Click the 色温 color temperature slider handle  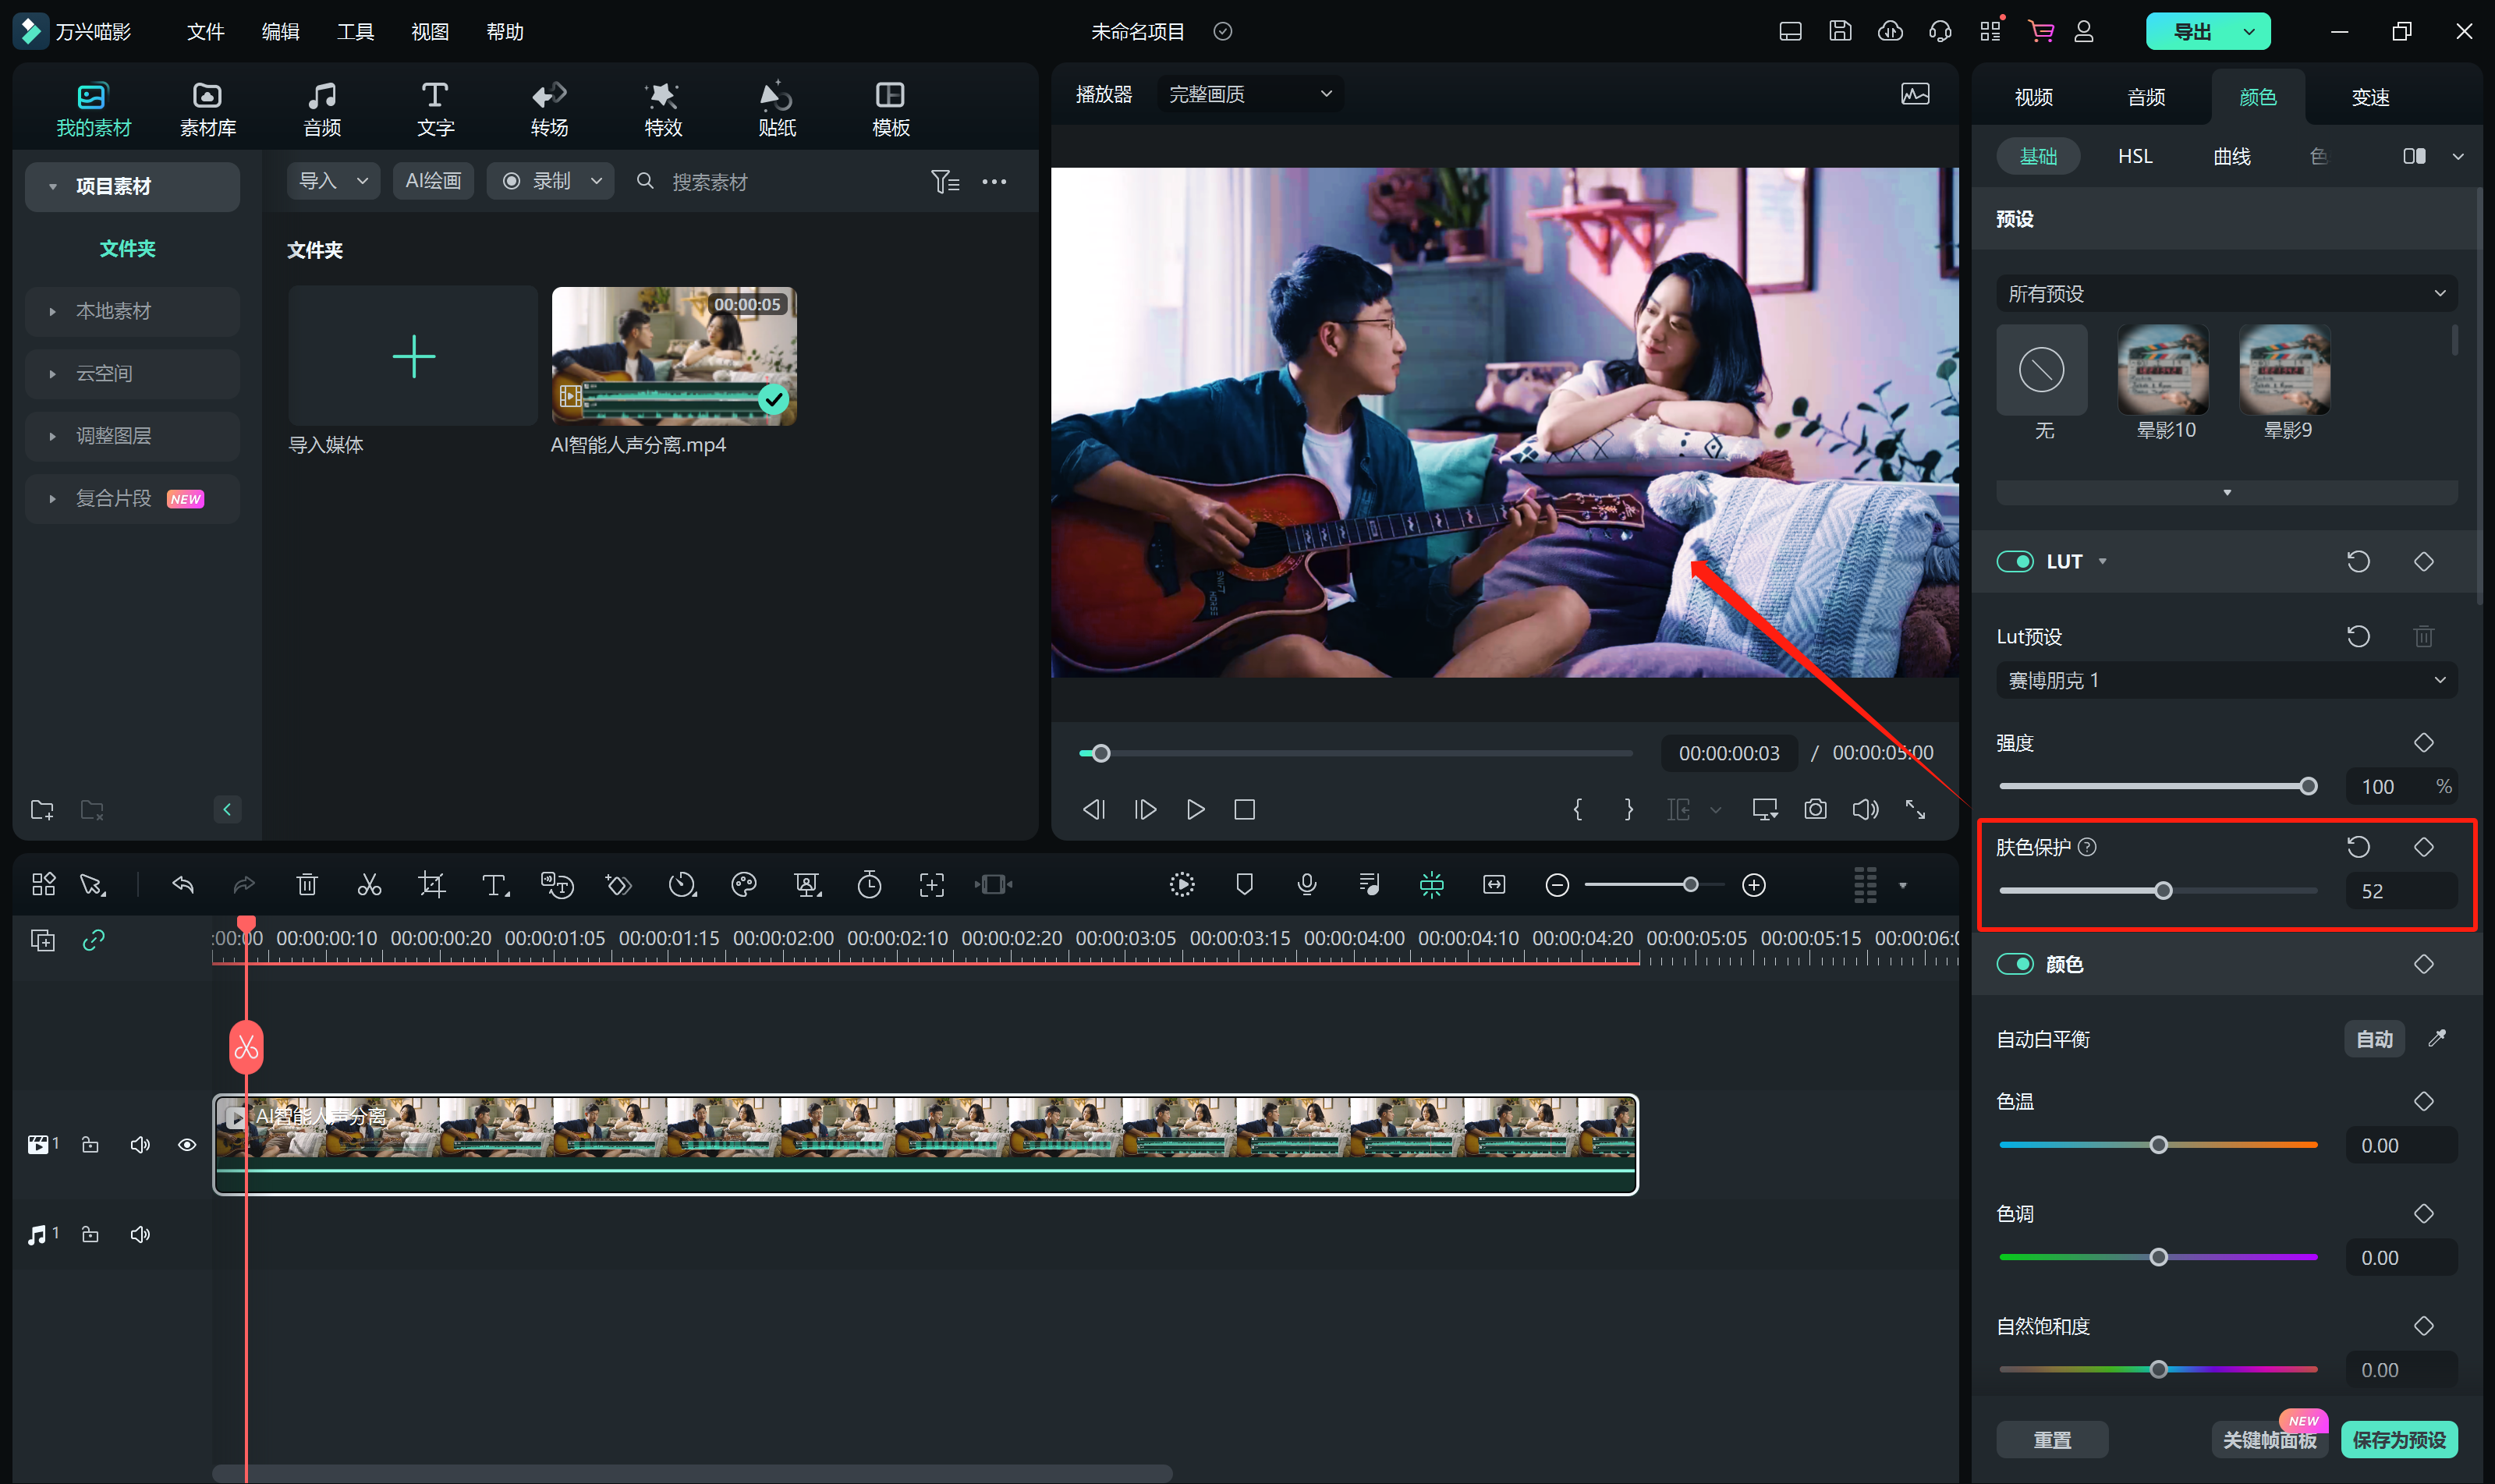(2159, 1145)
